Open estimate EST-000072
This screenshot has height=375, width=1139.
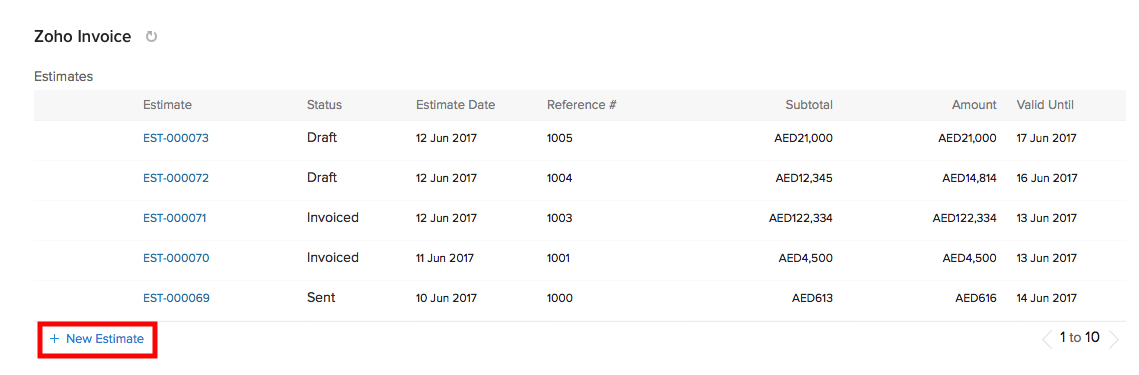pyautogui.click(x=176, y=178)
